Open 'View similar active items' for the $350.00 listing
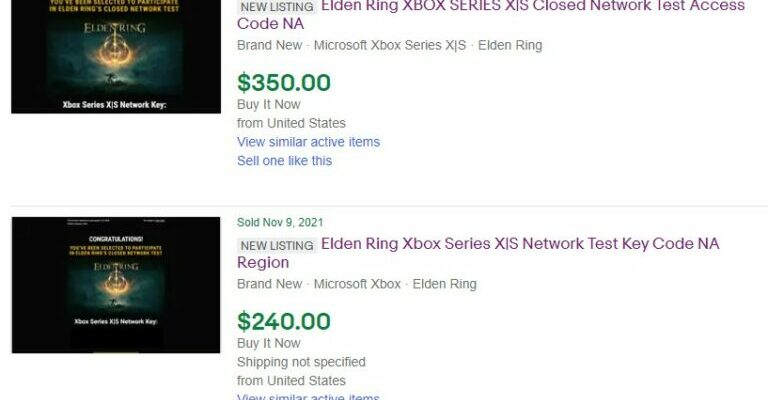 (x=308, y=142)
